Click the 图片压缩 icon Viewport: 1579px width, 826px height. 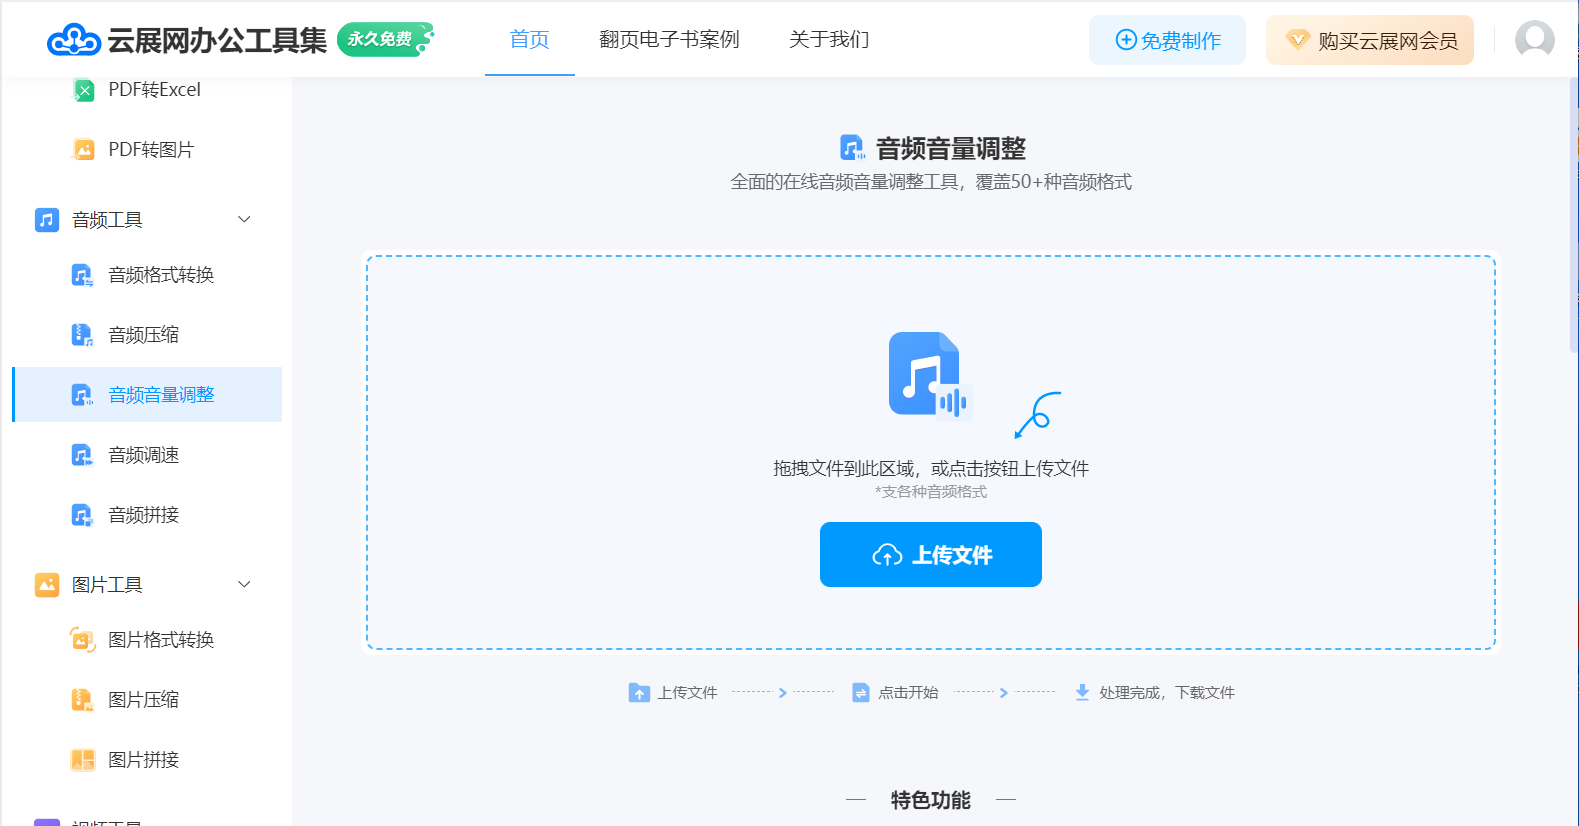click(83, 700)
